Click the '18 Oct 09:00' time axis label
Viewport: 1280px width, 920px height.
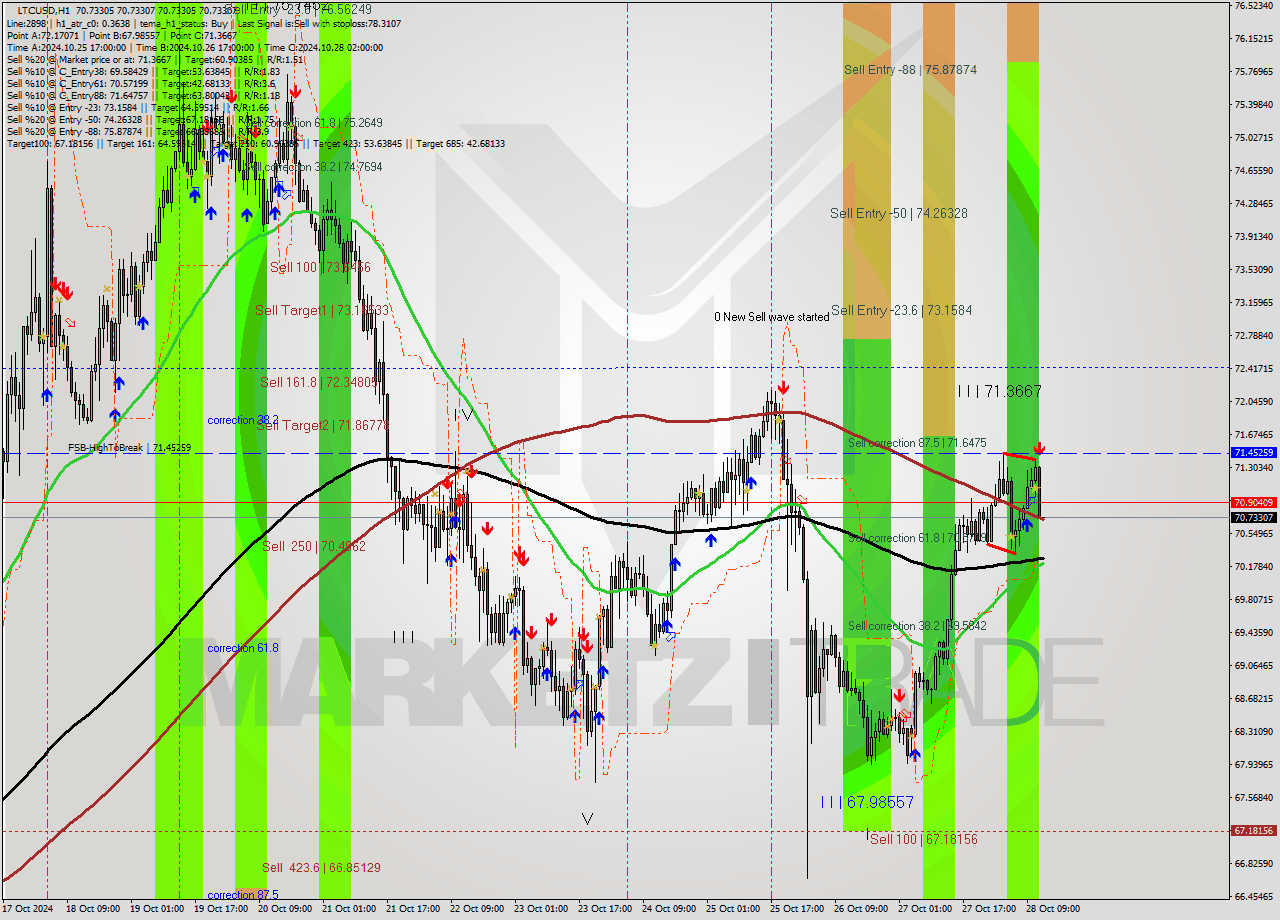pos(91,909)
